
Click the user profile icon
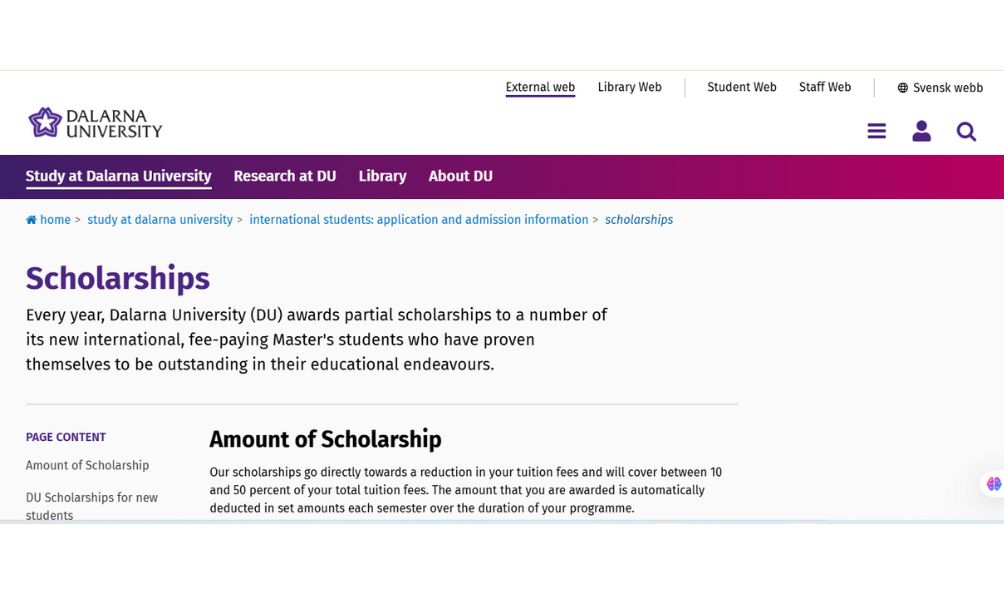coord(921,131)
